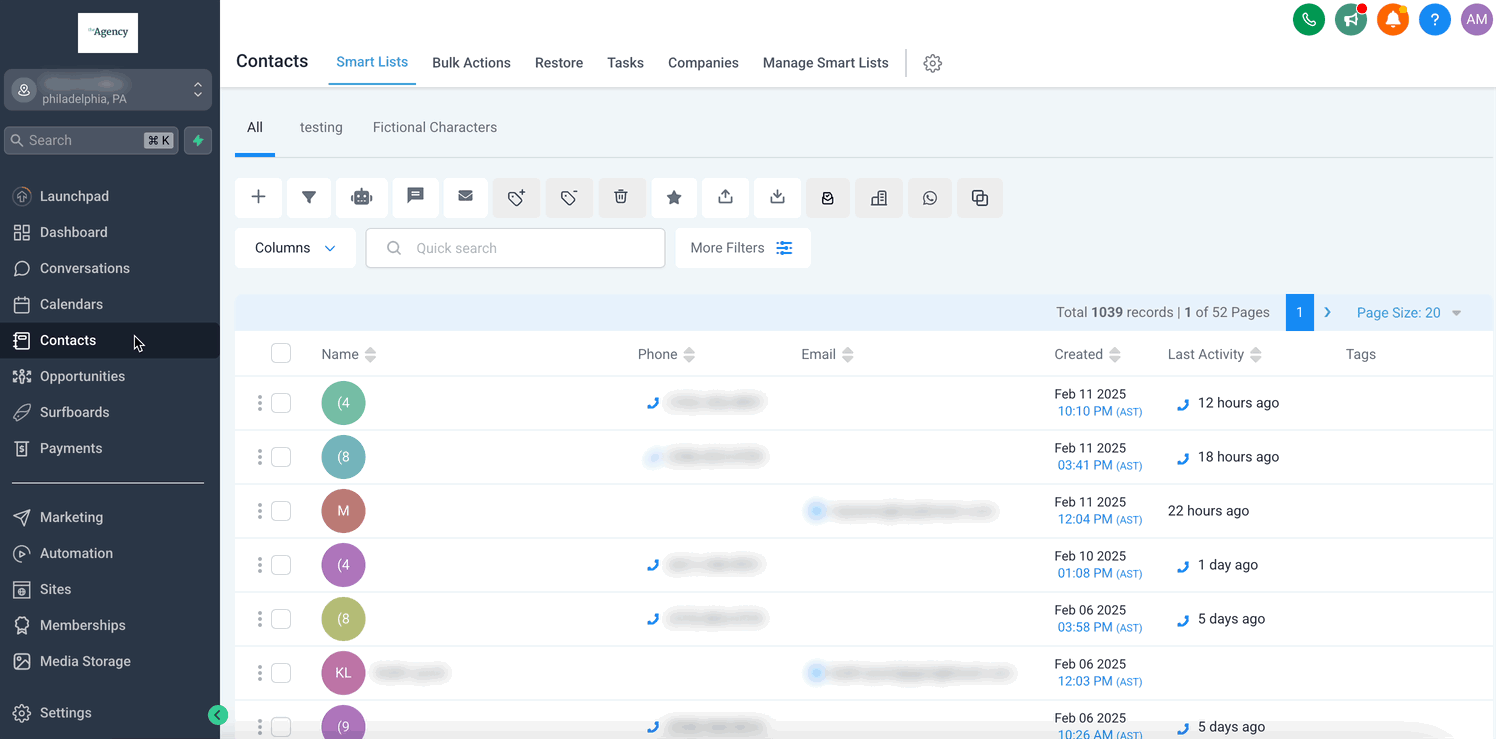This screenshot has height=739, width=1496.
Task: Collapse the sidebar with the green arrow
Action: click(x=218, y=714)
